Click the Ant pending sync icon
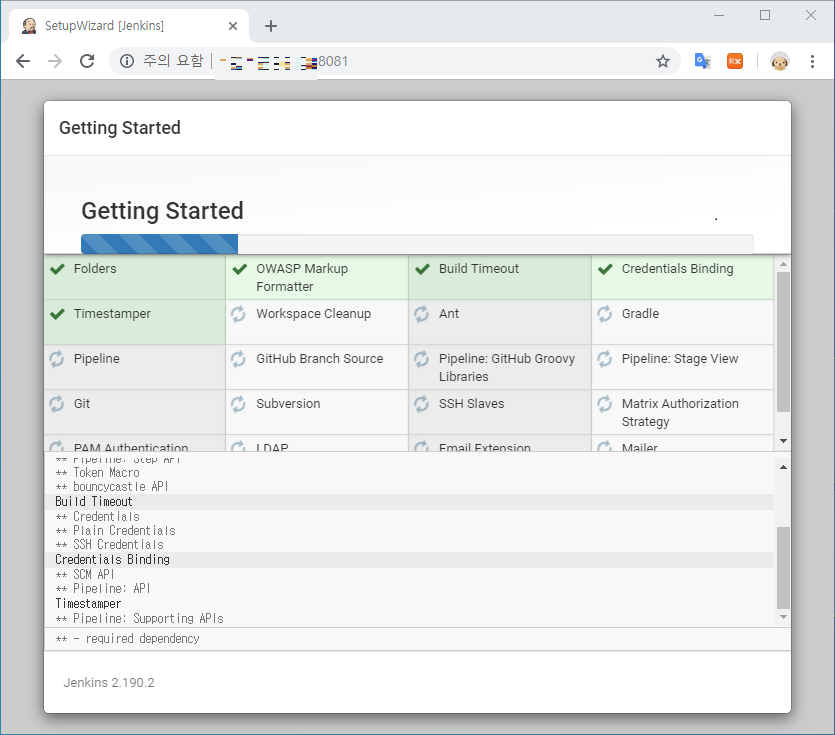This screenshot has height=735, width=835. 421,314
